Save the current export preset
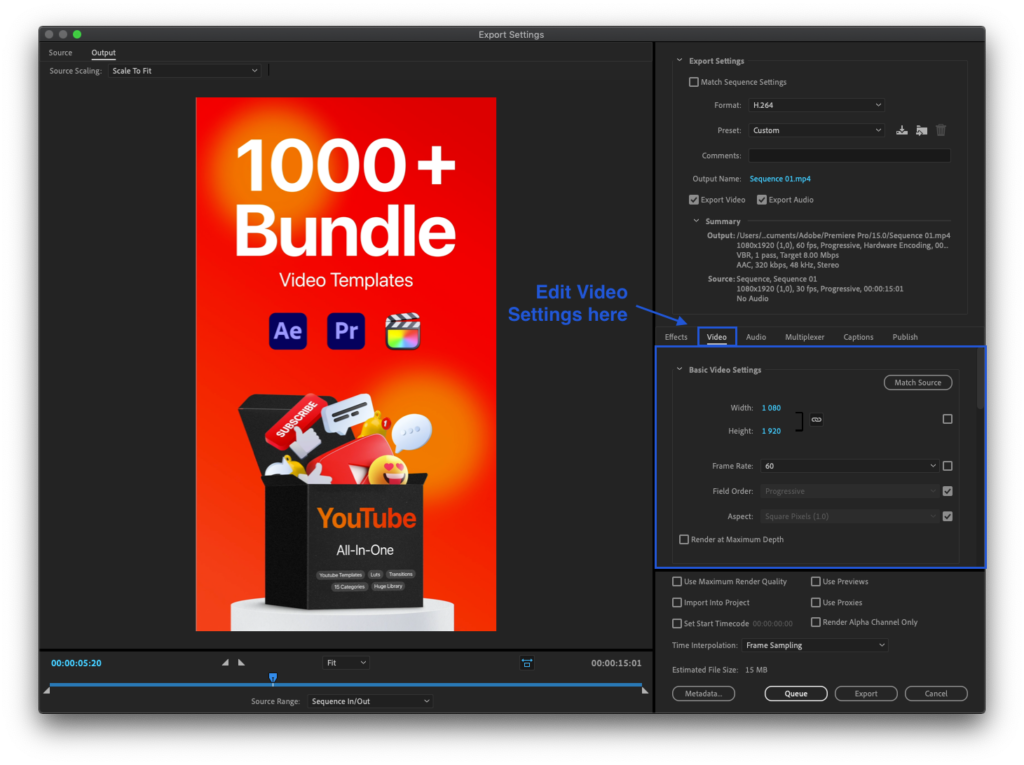 point(901,130)
